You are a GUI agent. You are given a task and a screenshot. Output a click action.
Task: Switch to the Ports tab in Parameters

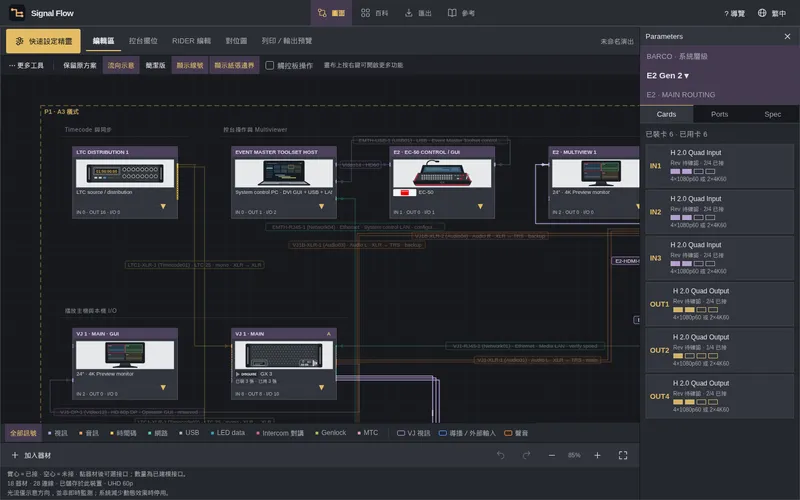(x=719, y=114)
